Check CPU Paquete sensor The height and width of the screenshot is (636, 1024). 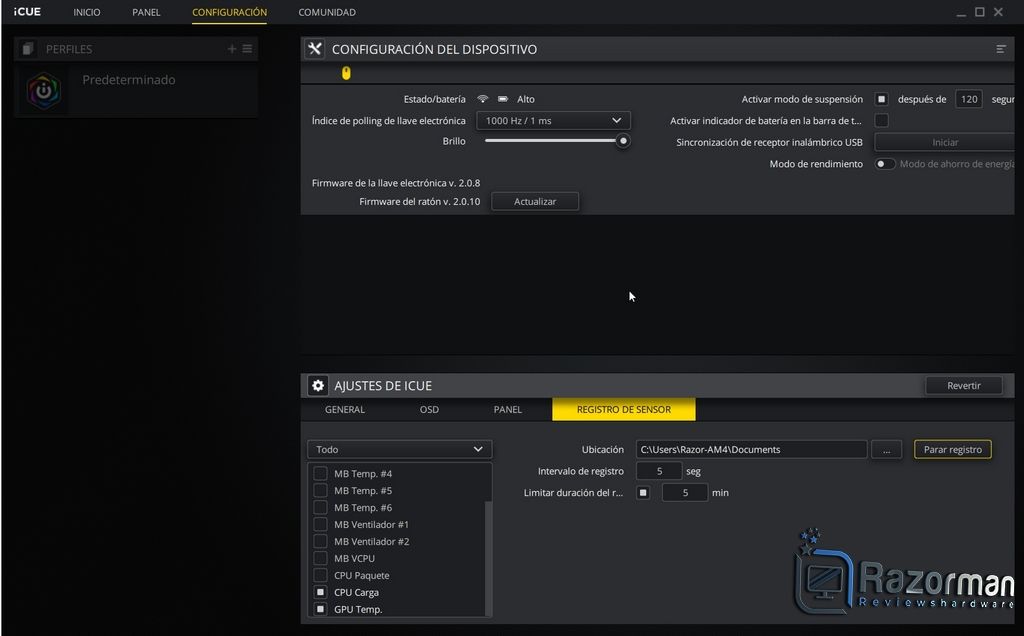(320, 575)
